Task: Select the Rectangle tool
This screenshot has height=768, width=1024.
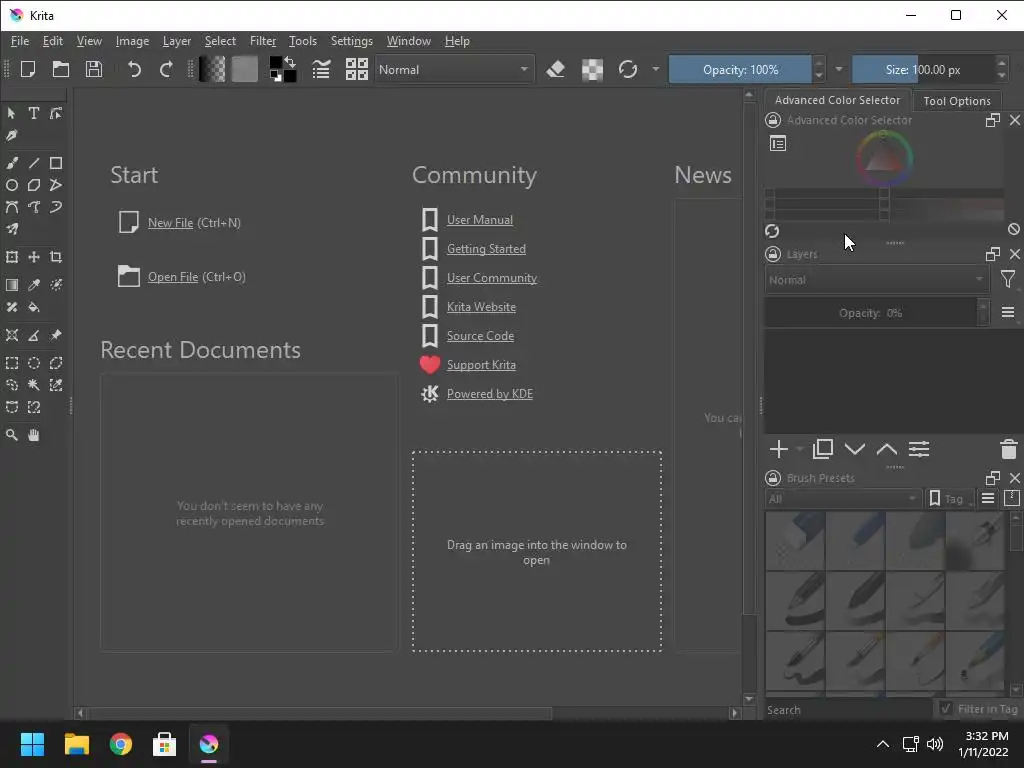Action: click(56, 163)
